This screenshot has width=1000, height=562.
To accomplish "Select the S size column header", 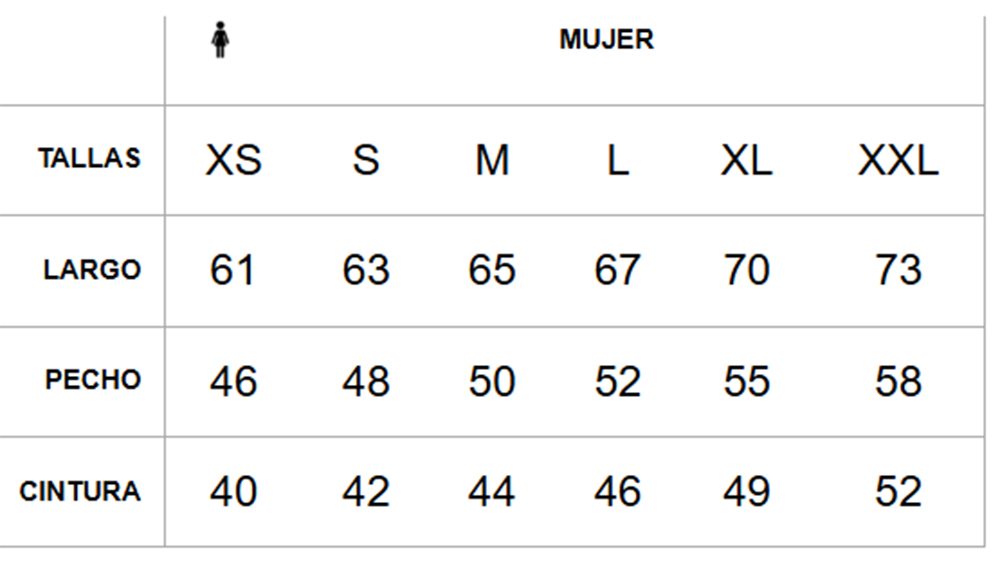I will pos(366,159).
